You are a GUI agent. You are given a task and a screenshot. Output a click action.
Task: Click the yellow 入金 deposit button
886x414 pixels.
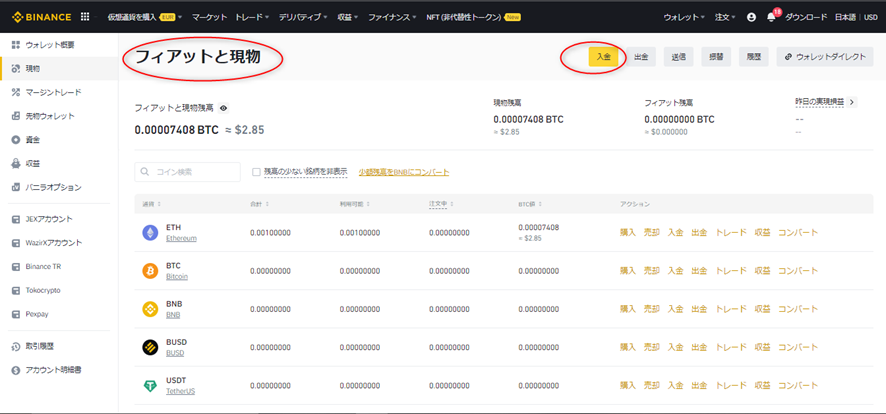tap(603, 57)
